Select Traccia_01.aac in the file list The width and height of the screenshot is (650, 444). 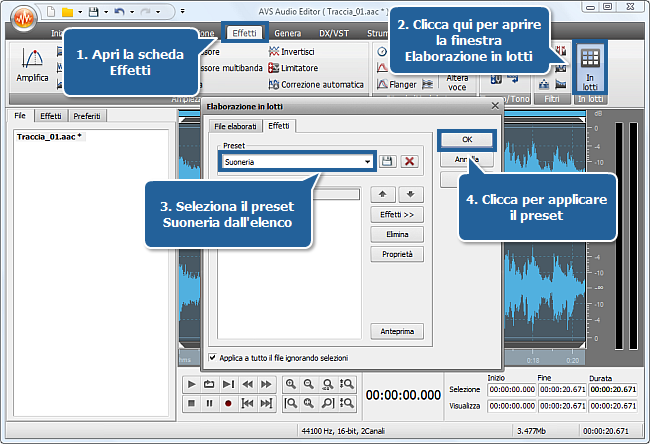tap(48, 135)
